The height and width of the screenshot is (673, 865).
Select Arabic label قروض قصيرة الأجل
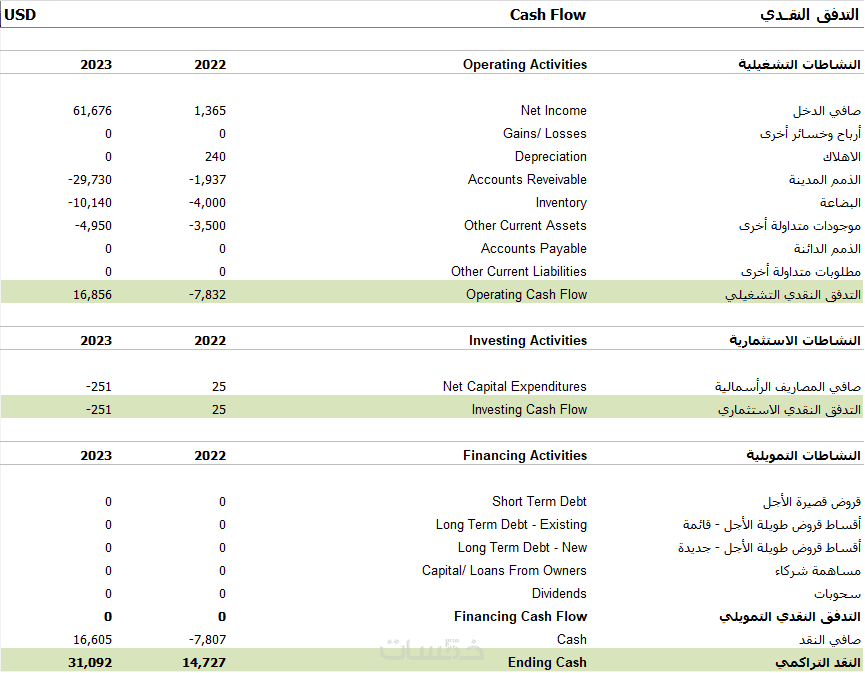[812, 501]
